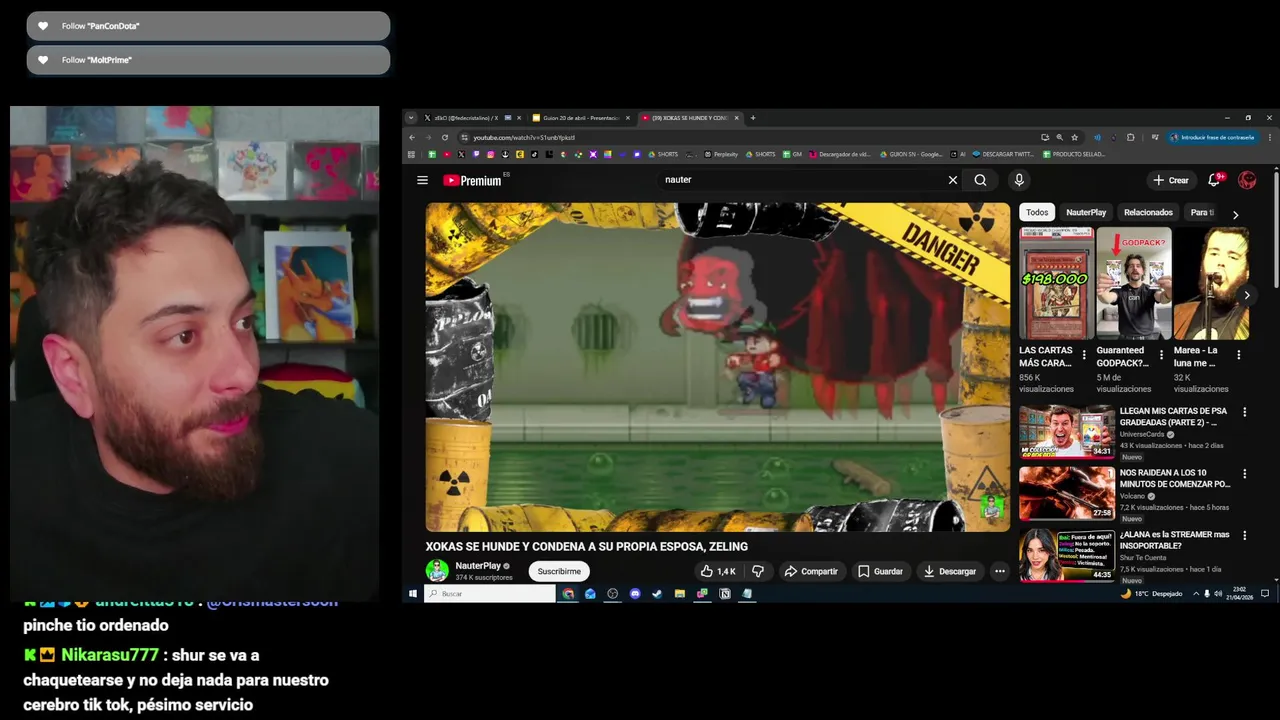Screen dimensions: 1280x720
Task: Select the NauterPlay filter chip
Action: tap(1086, 212)
